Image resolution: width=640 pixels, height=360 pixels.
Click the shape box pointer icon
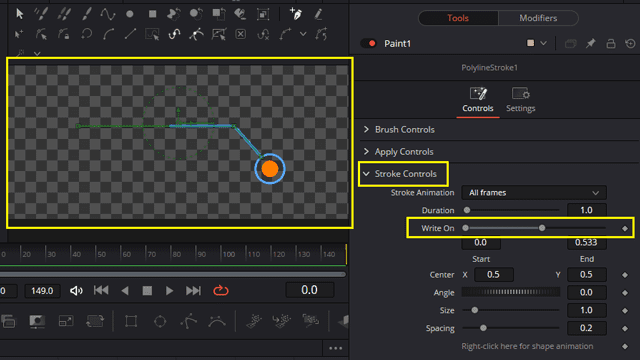coord(219,34)
